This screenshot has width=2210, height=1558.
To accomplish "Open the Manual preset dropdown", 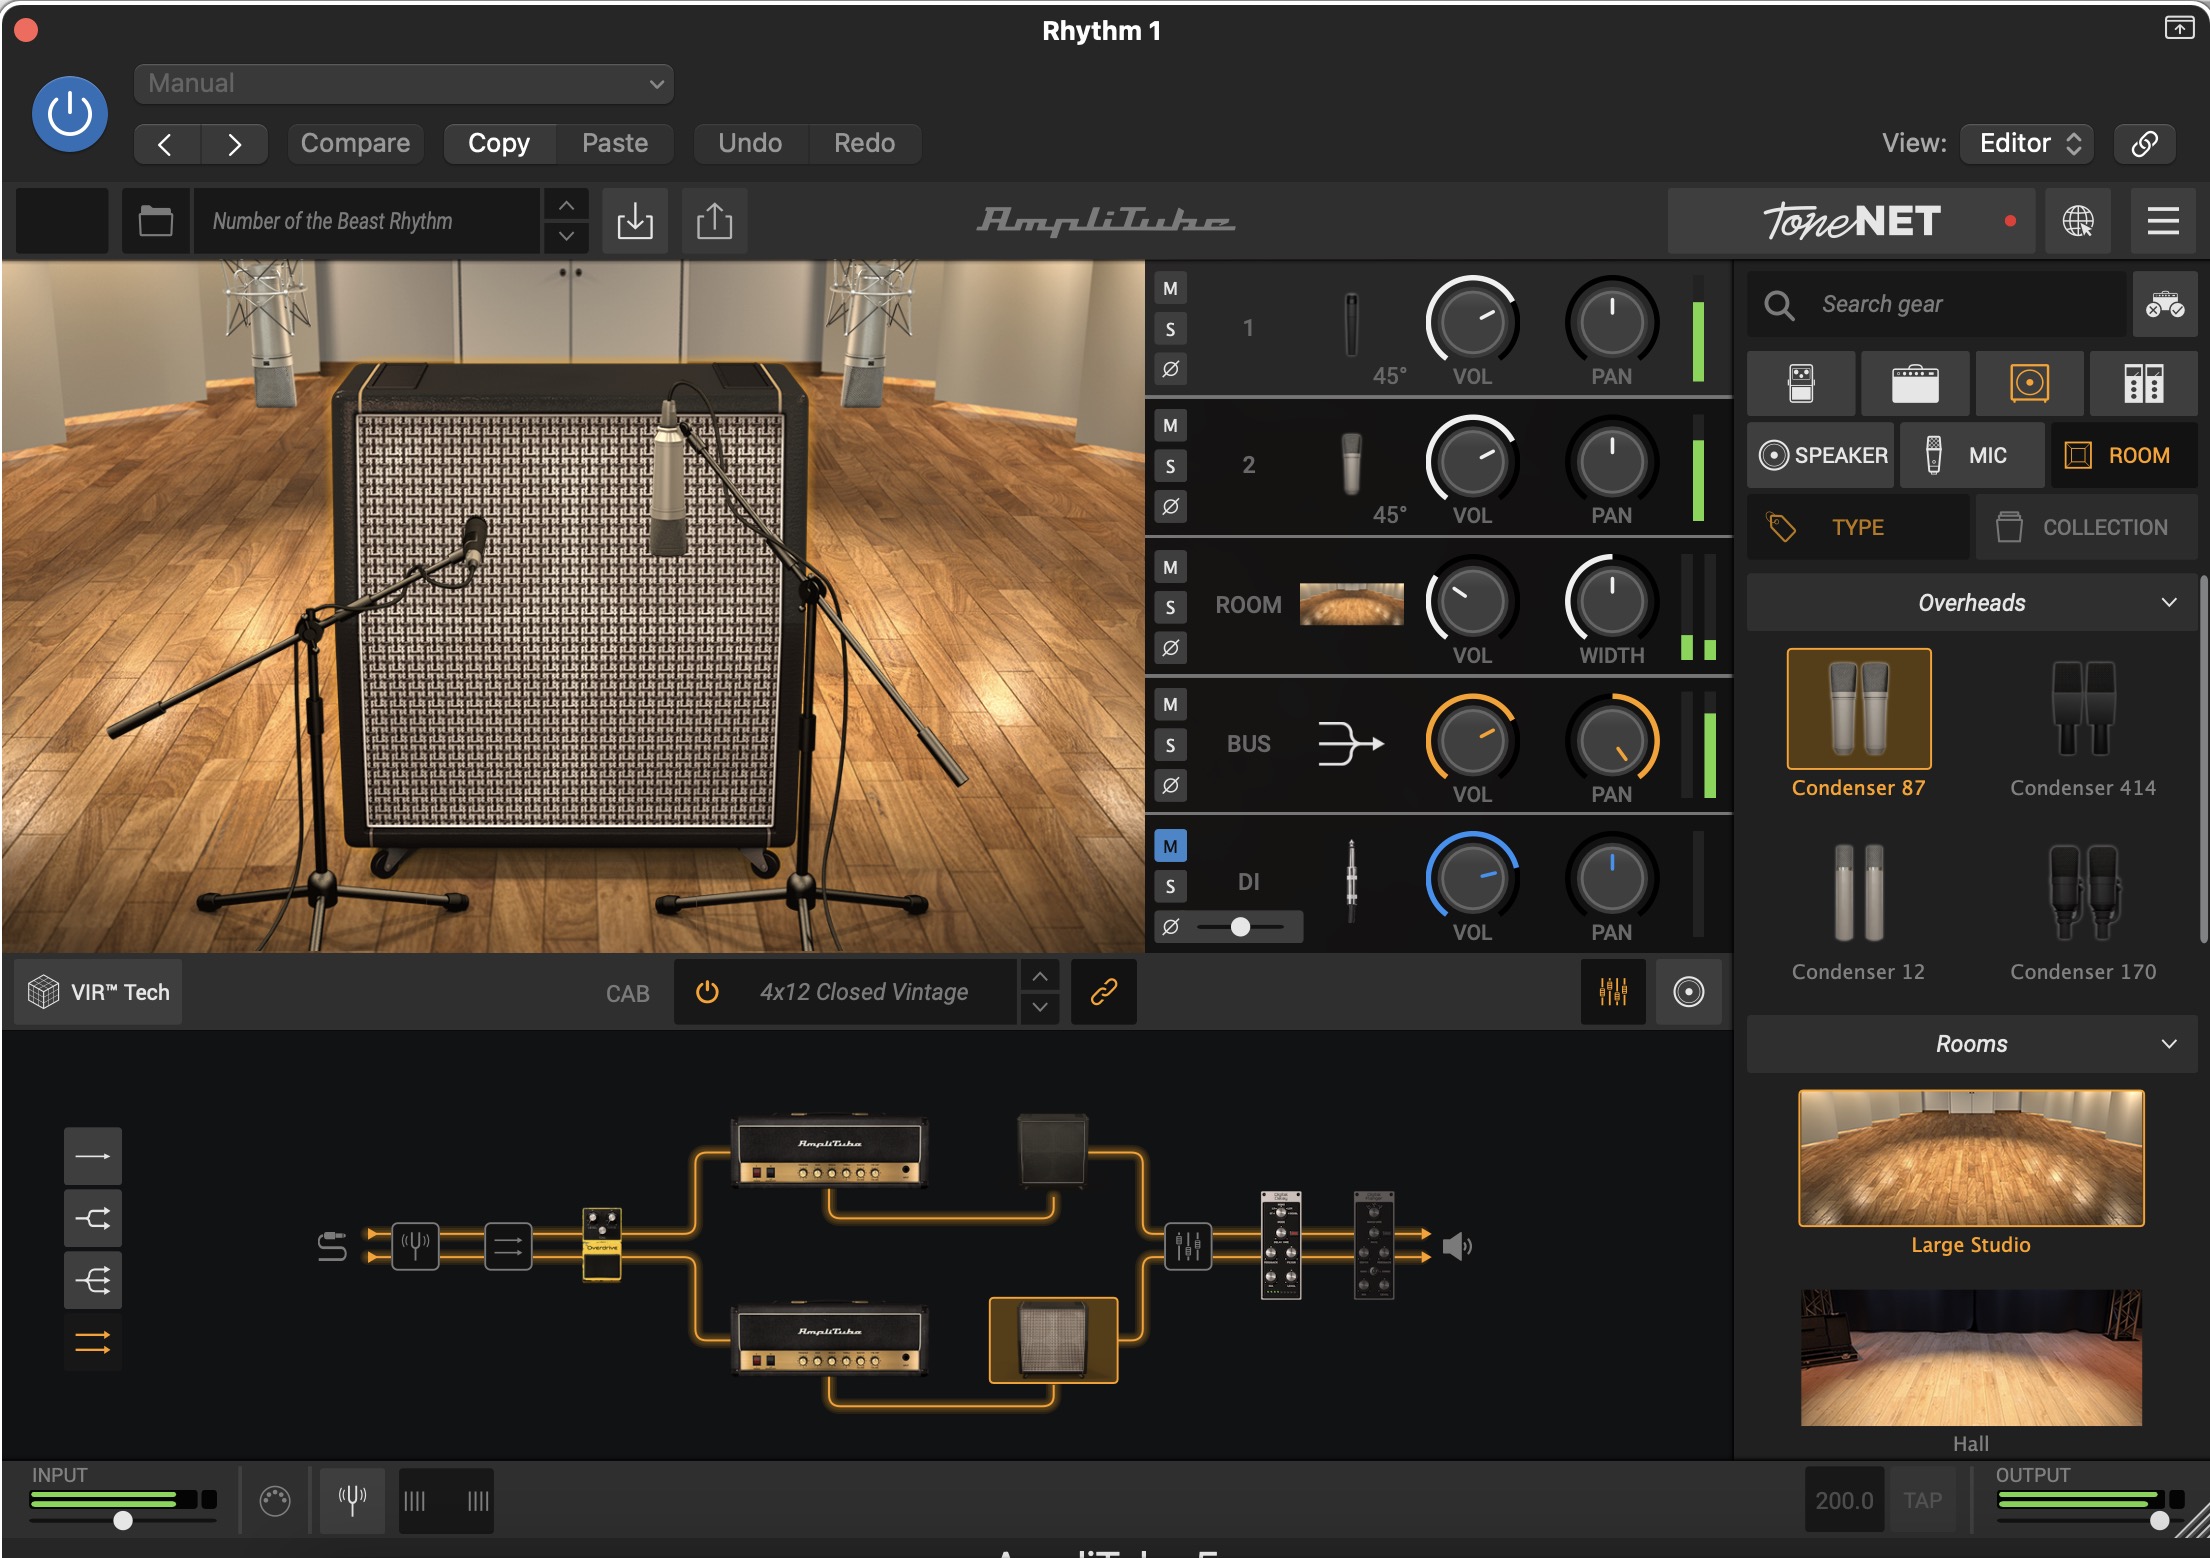I will point(404,83).
